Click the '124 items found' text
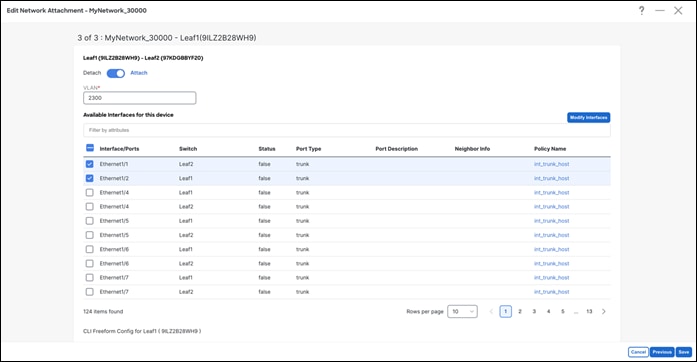 (x=103, y=312)
